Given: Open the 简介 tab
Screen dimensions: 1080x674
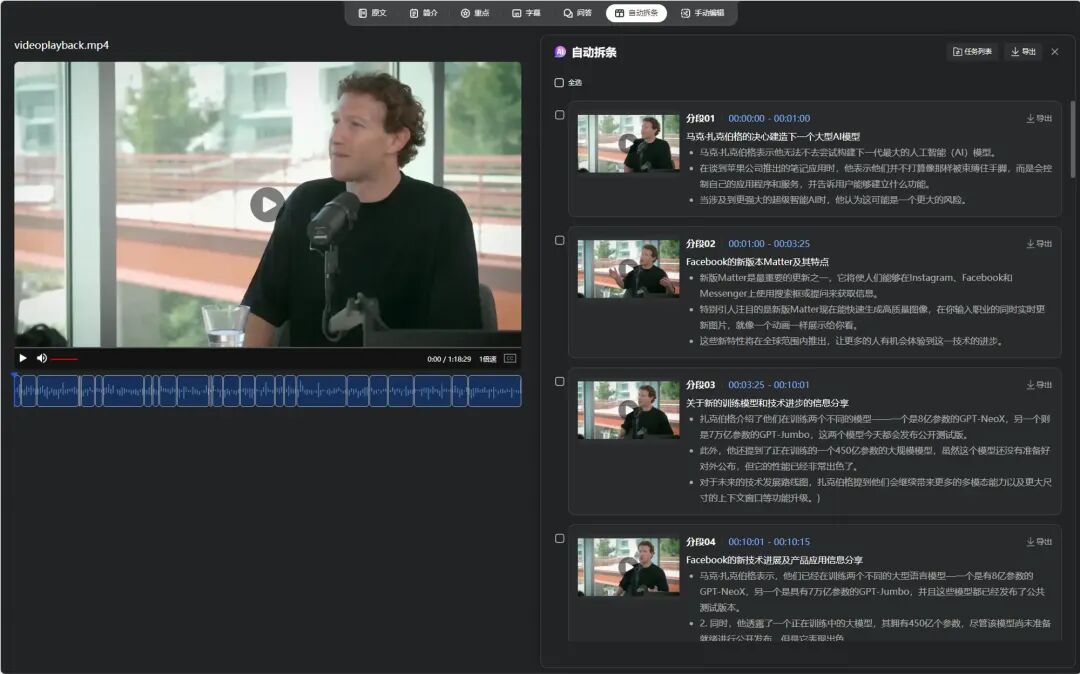Looking at the screenshot, I should coord(424,13).
